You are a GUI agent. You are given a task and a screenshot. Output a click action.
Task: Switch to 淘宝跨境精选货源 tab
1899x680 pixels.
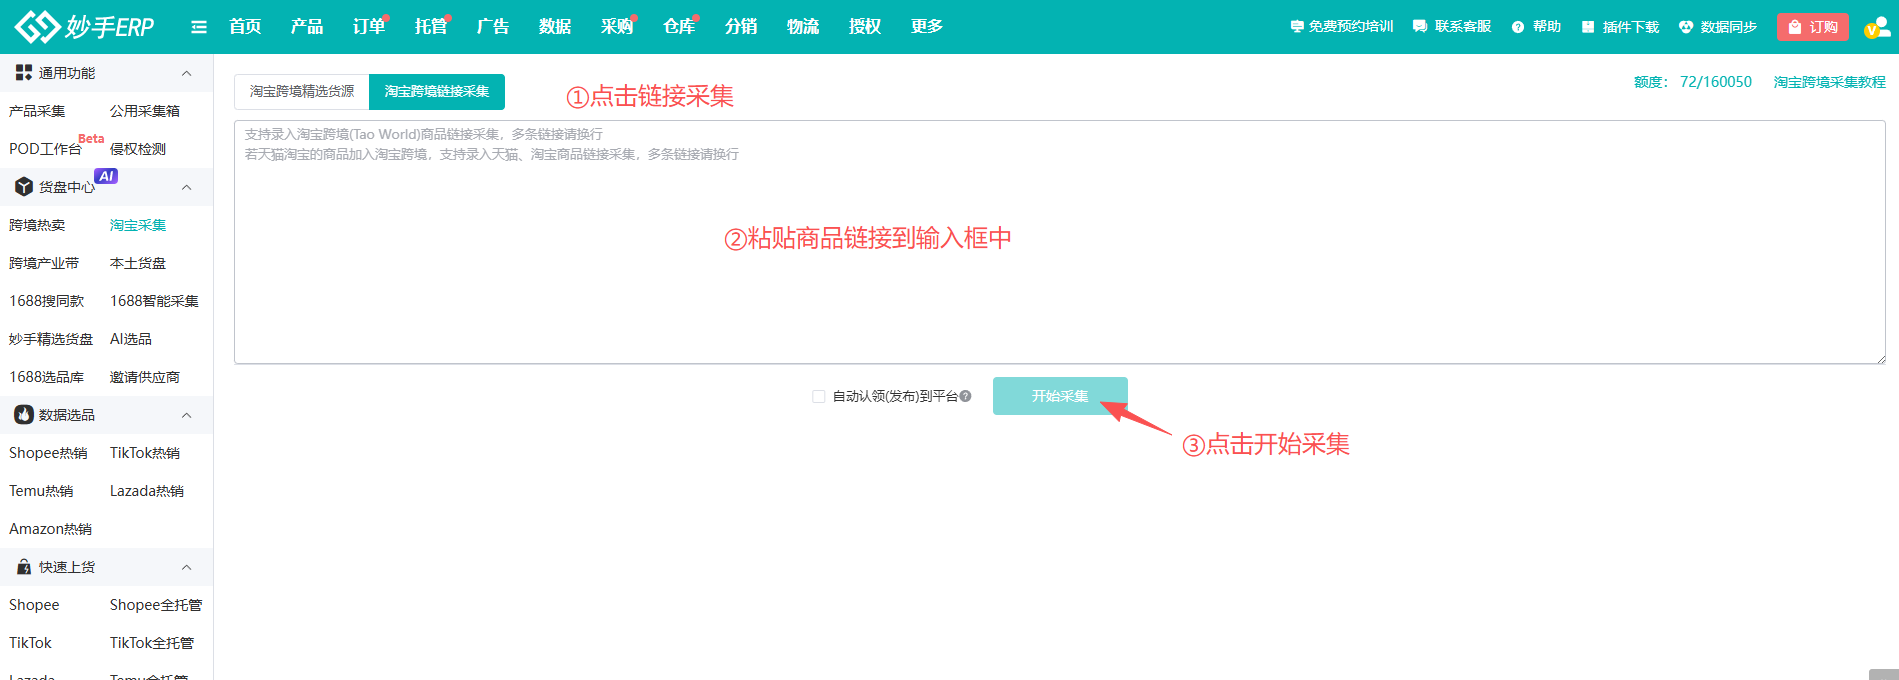click(x=302, y=92)
